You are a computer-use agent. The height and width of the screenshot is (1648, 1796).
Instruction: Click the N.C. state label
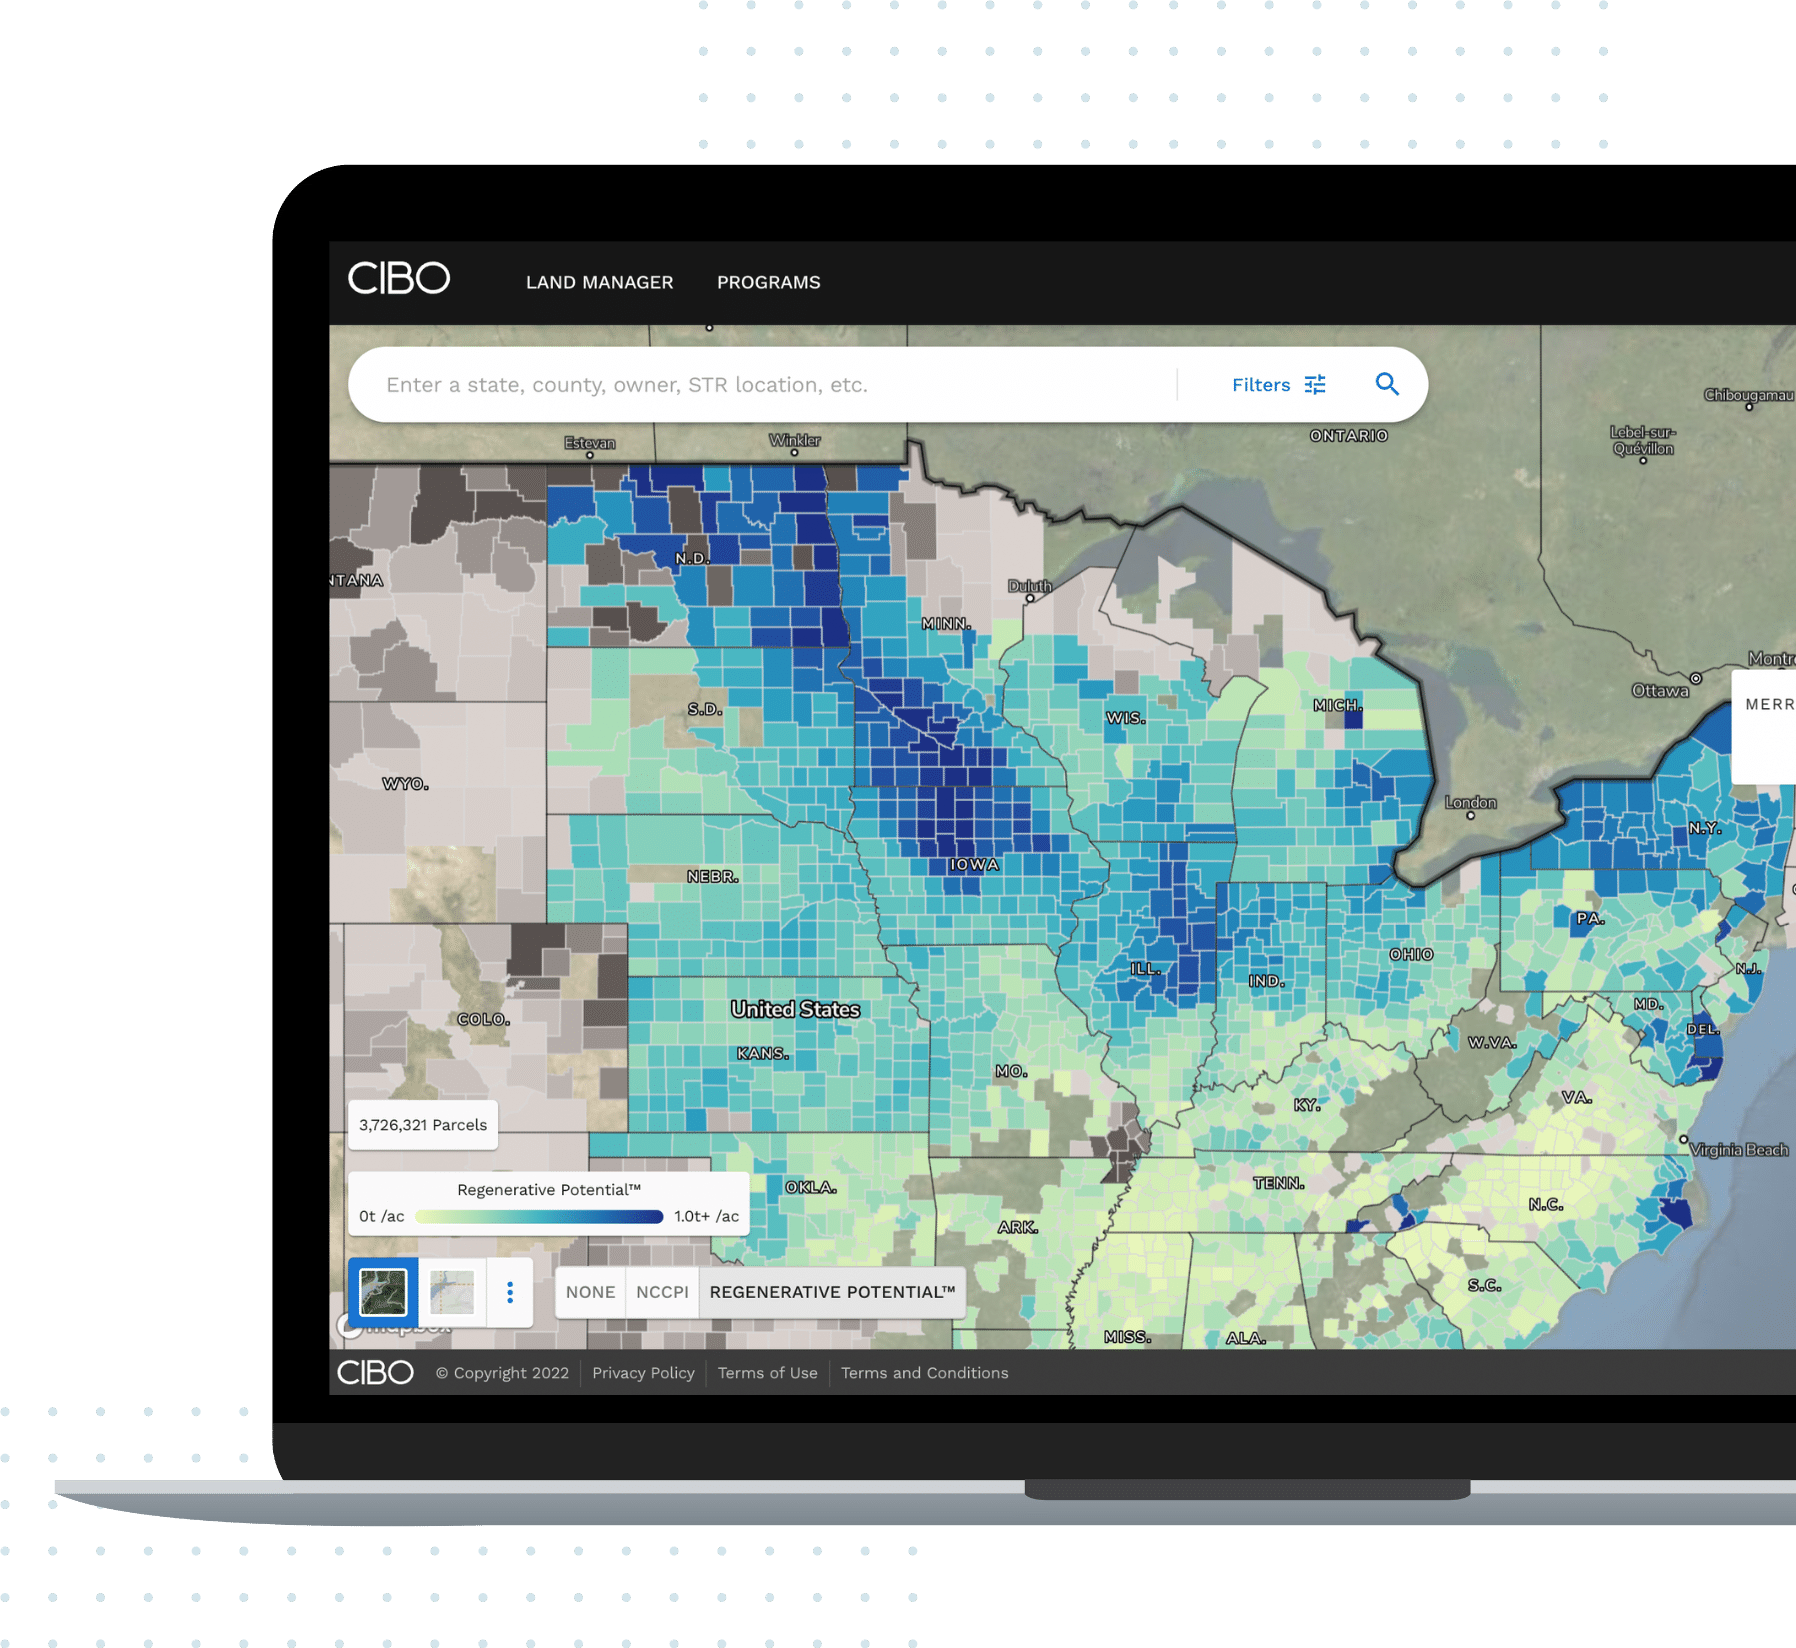click(x=1546, y=1205)
